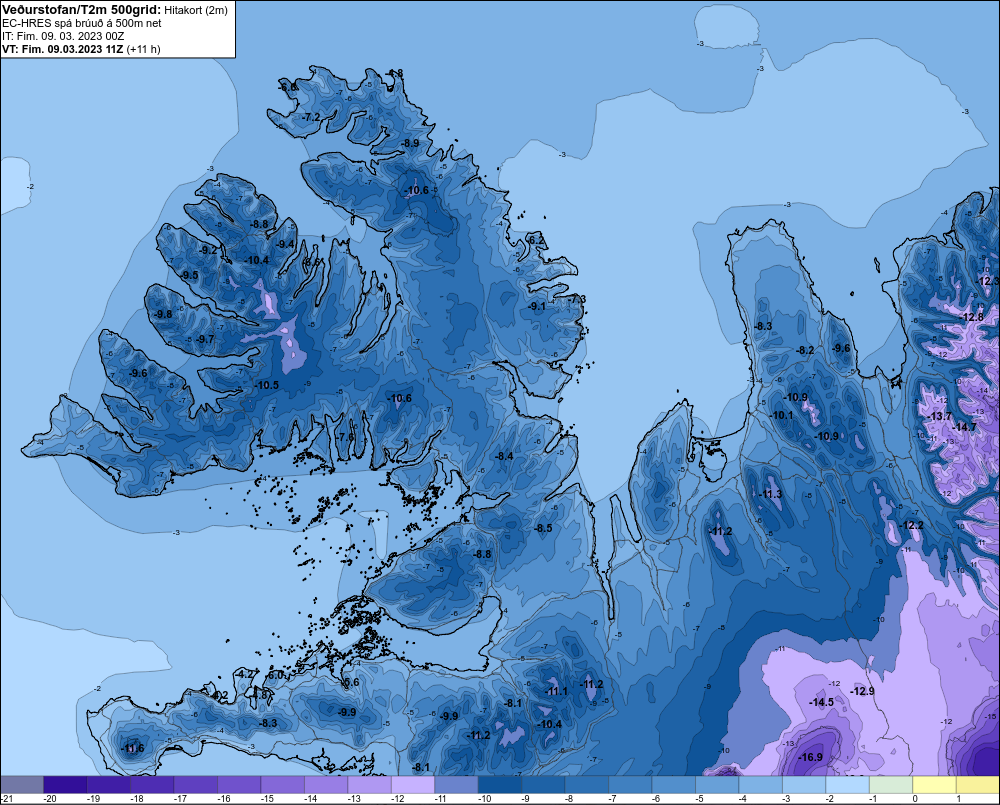Click the initial time line 'IT: Fim. 09. 03. 2023 00Z'

click(x=63, y=36)
